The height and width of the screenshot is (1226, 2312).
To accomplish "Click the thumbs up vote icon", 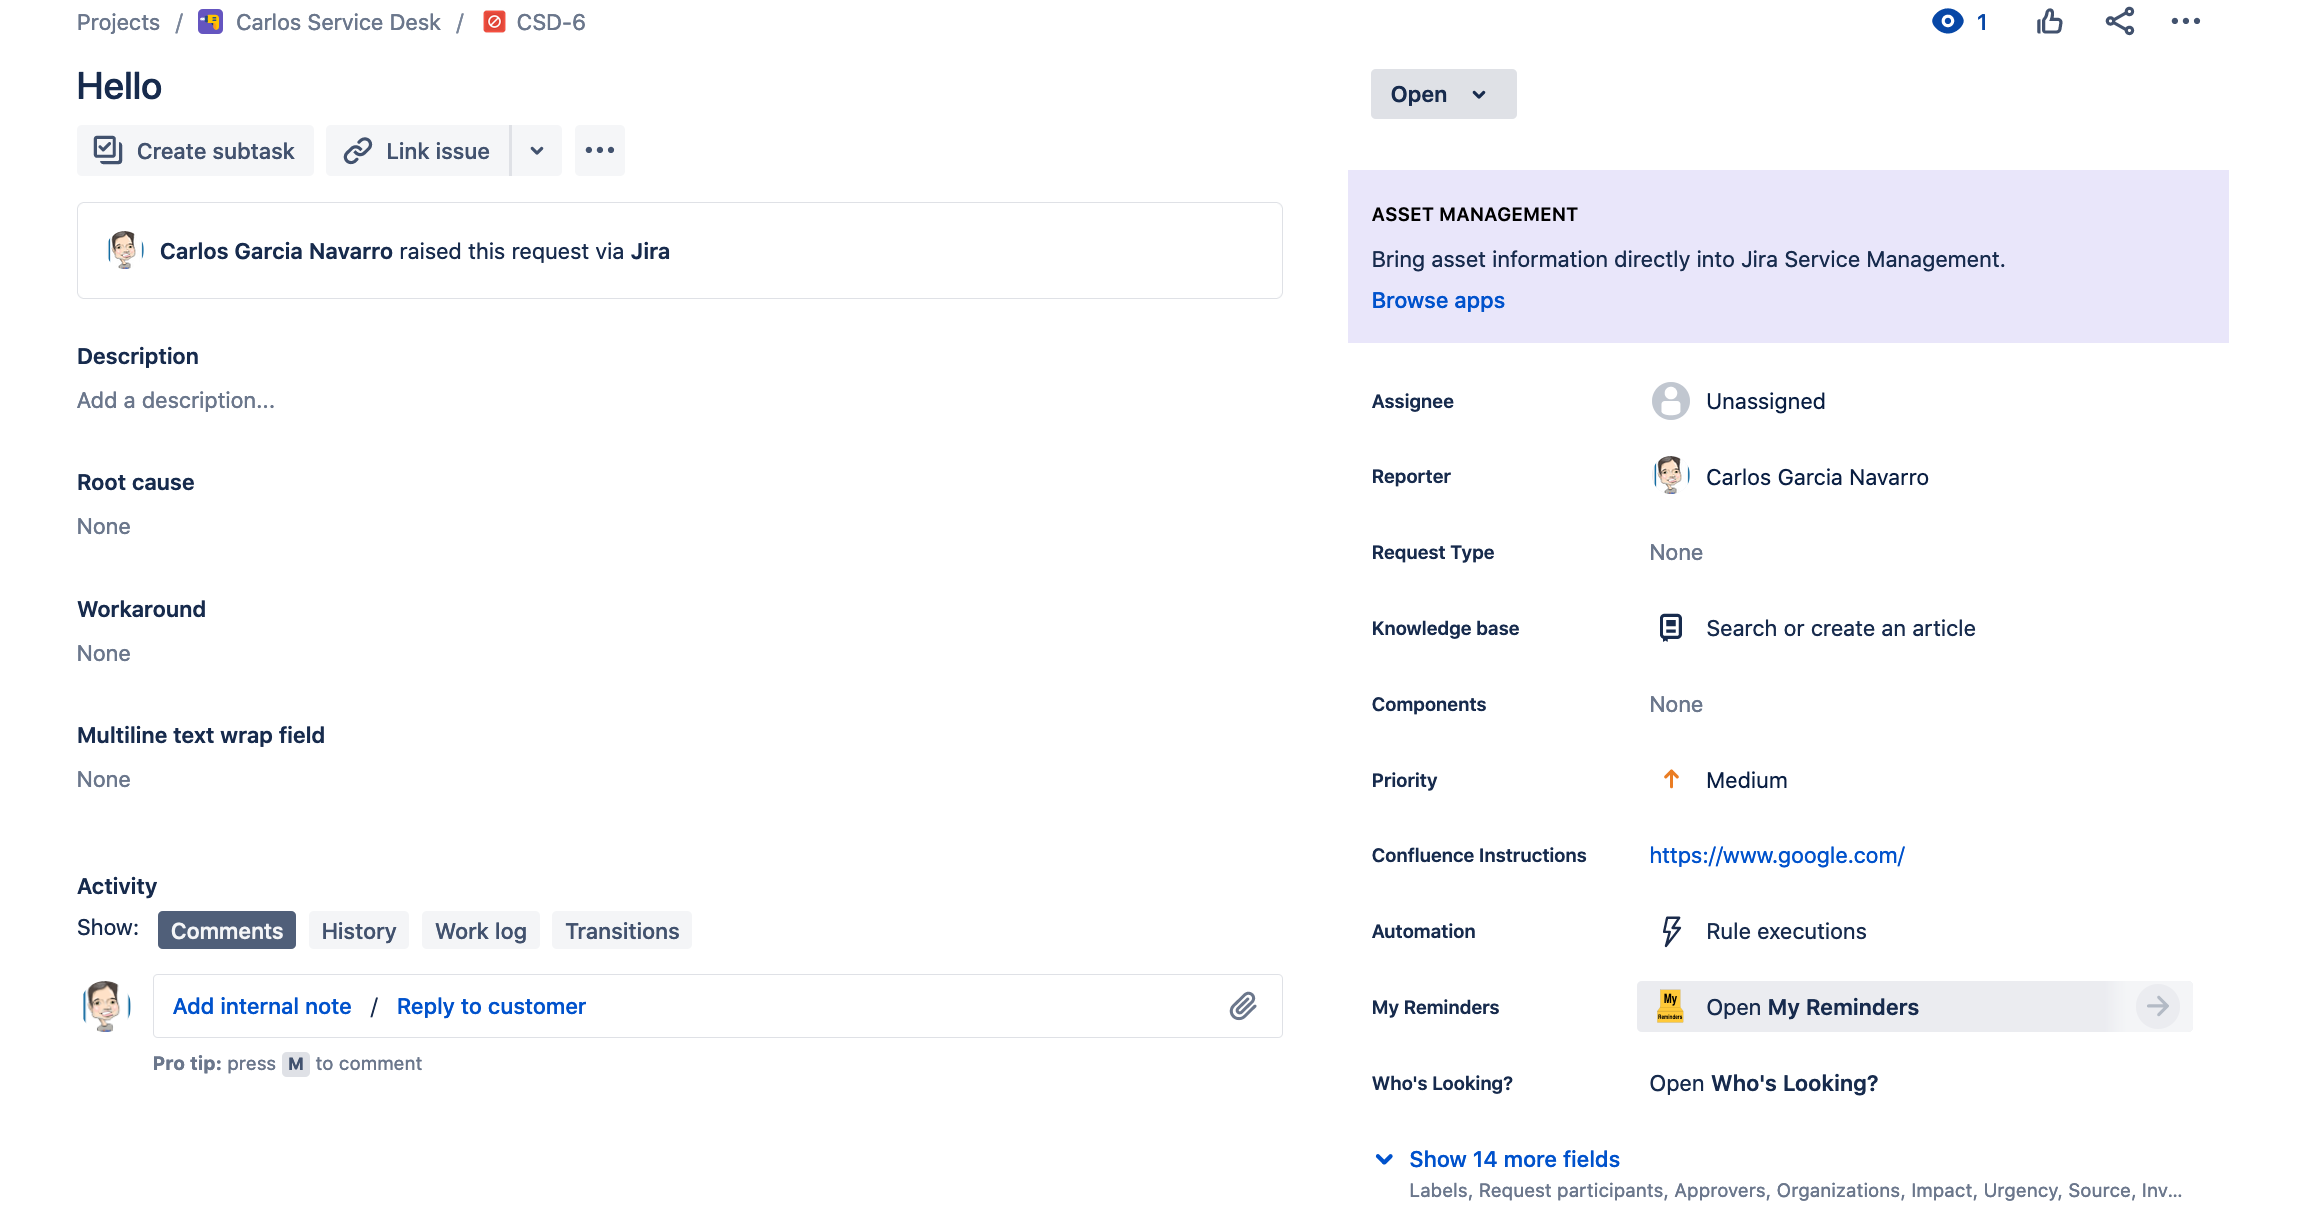I will pos(2050,21).
